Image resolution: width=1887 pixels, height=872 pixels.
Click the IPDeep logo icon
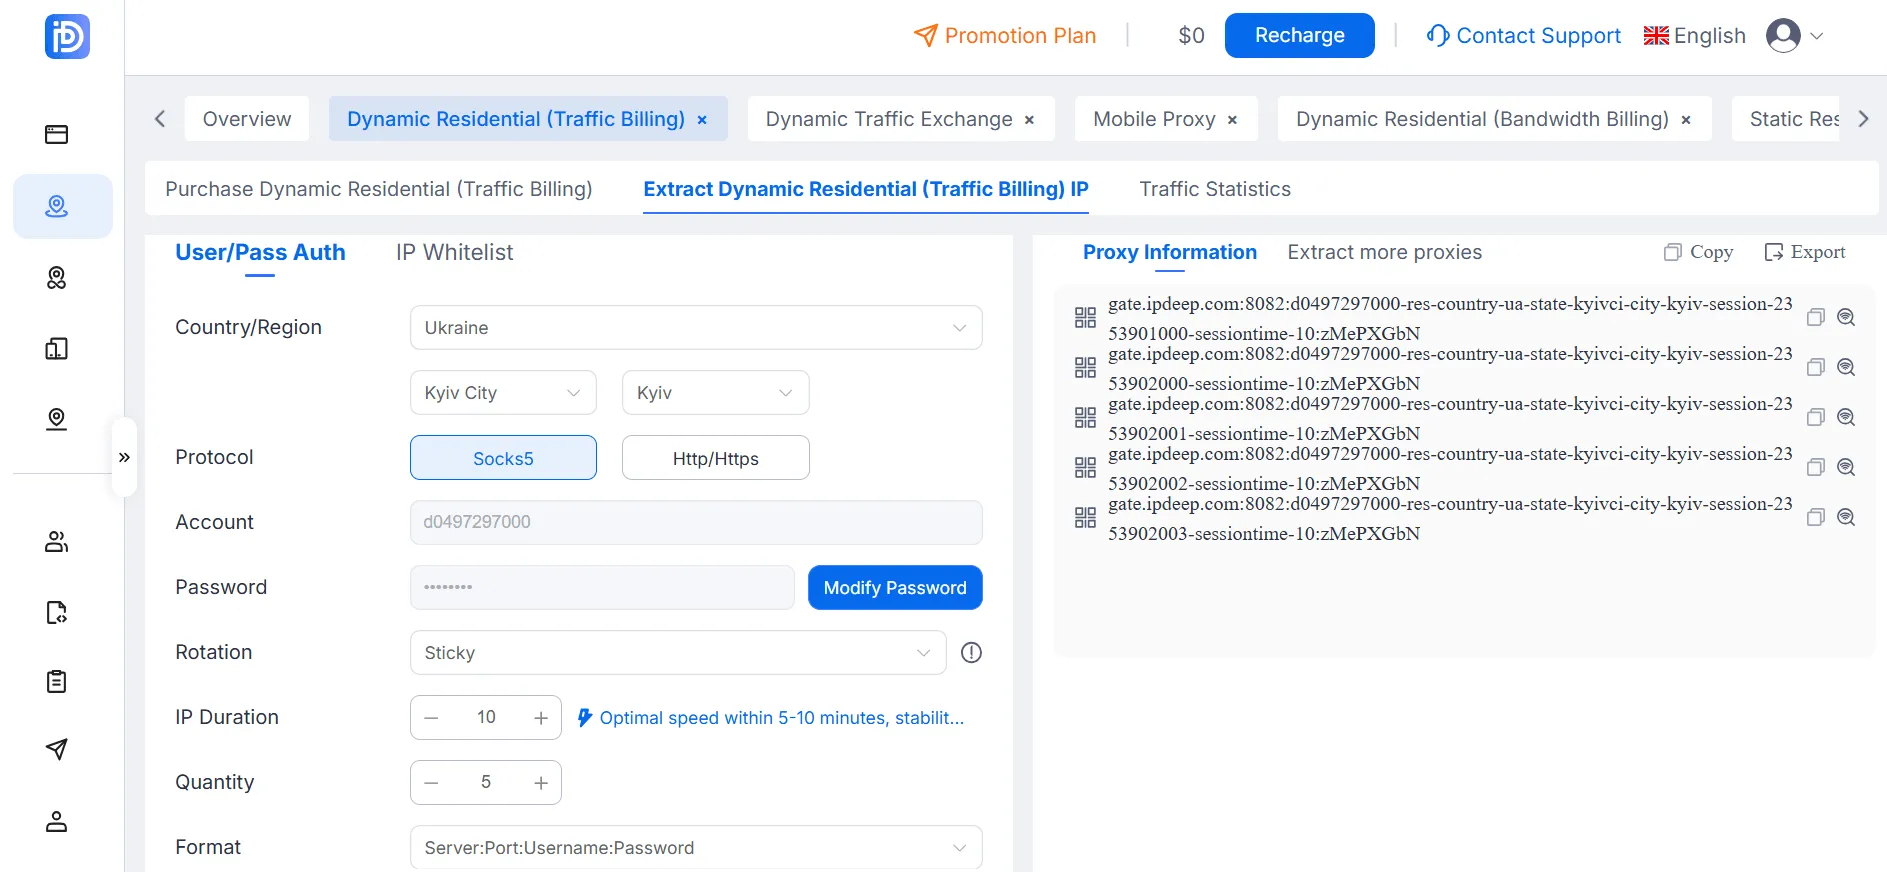pyautogui.click(x=67, y=37)
